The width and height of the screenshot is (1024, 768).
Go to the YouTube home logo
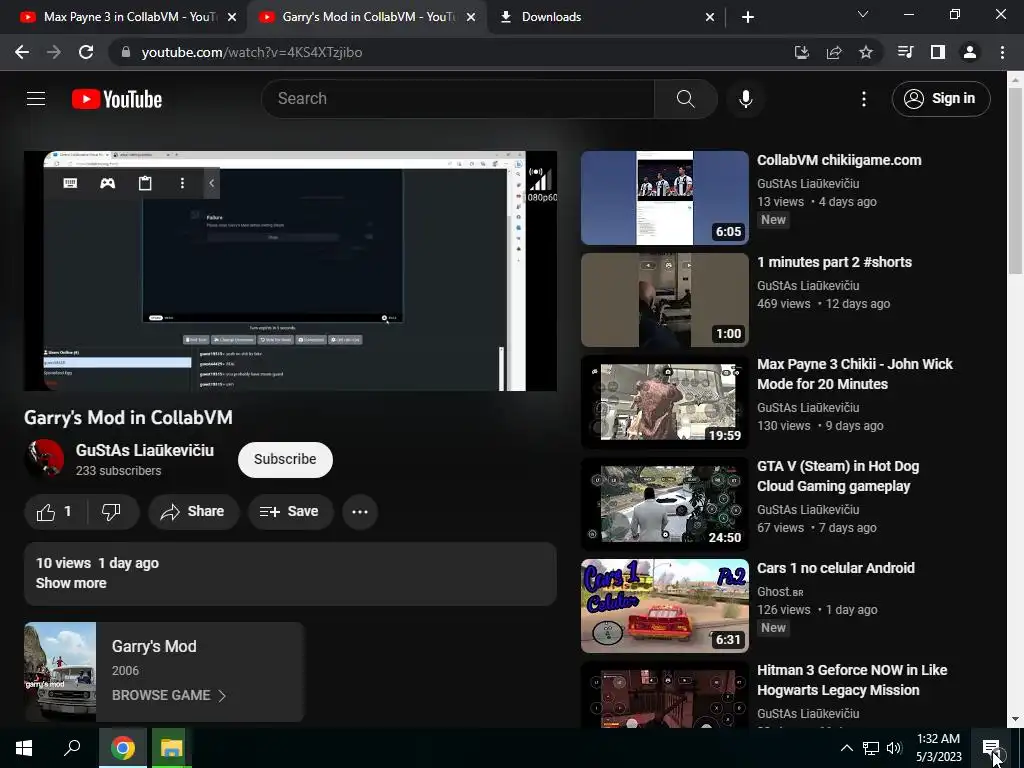[x=117, y=99]
